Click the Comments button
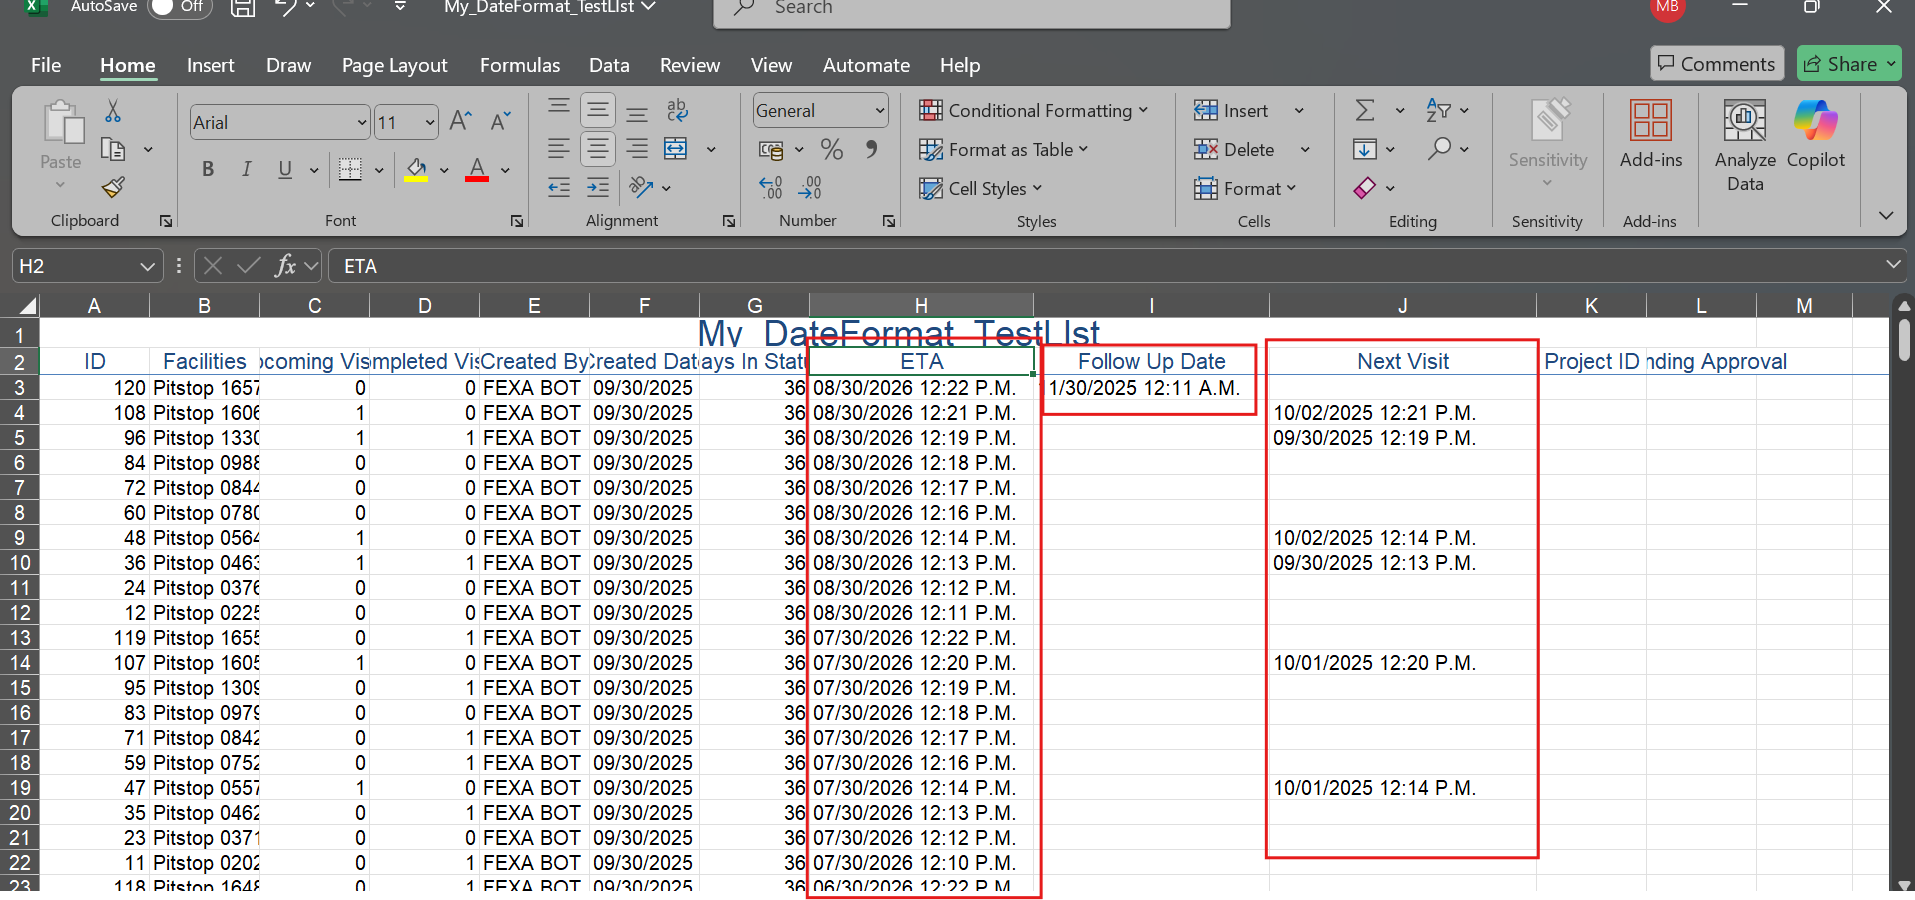The height and width of the screenshot is (900, 1915). (1716, 64)
